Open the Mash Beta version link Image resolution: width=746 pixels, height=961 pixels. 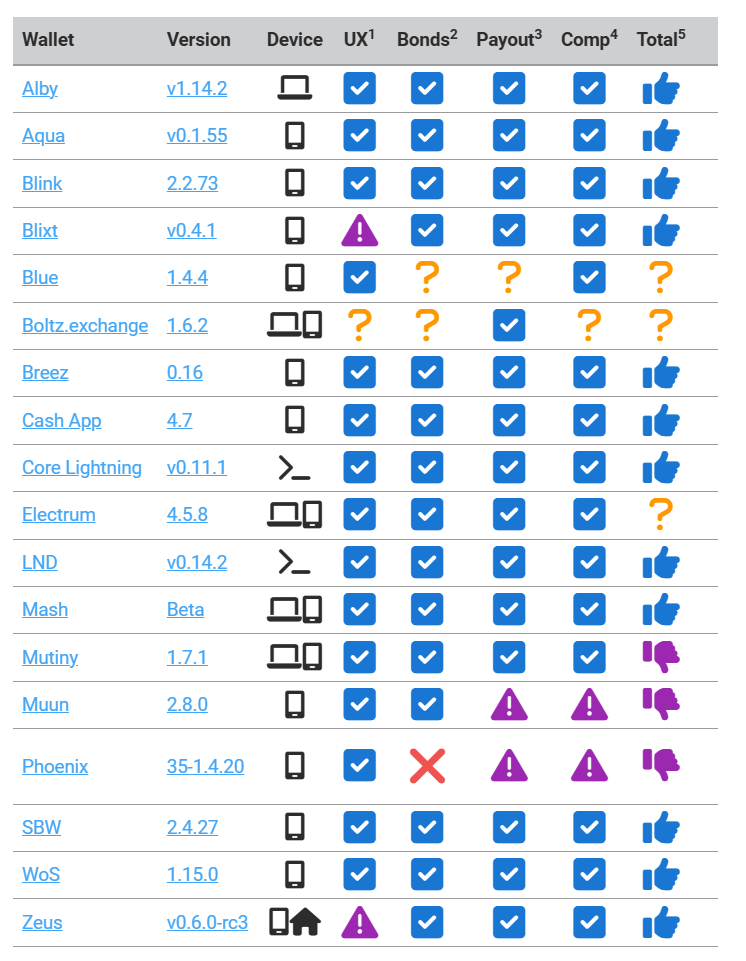[x=185, y=610]
